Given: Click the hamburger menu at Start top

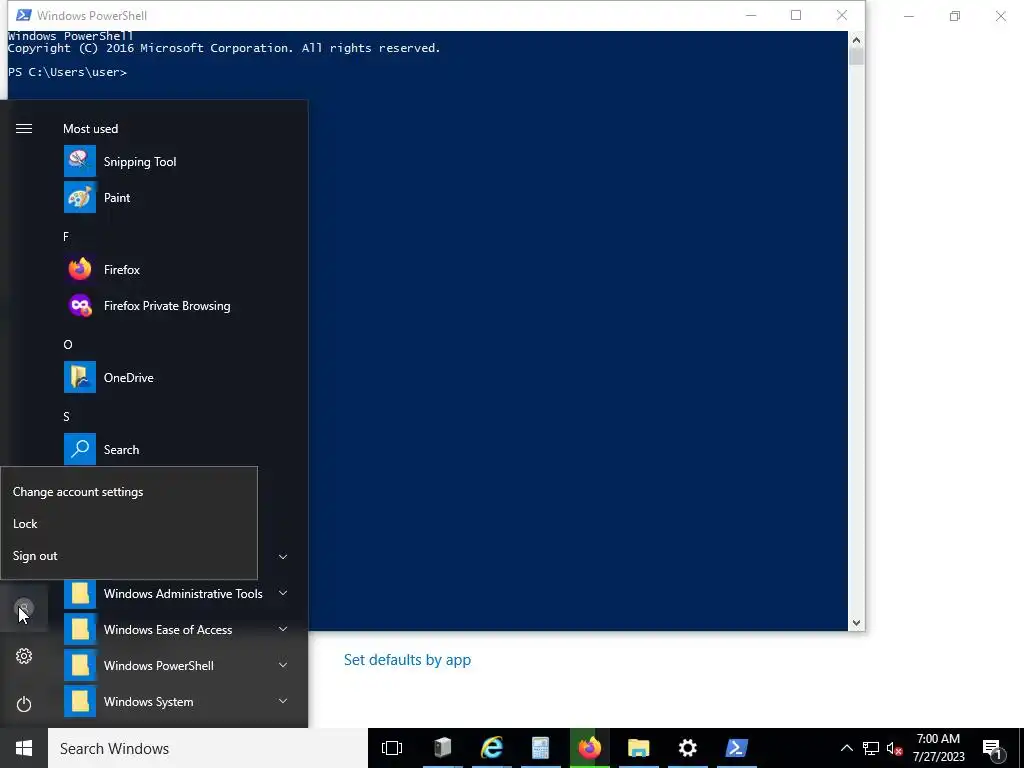Looking at the screenshot, I should pos(24,129).
